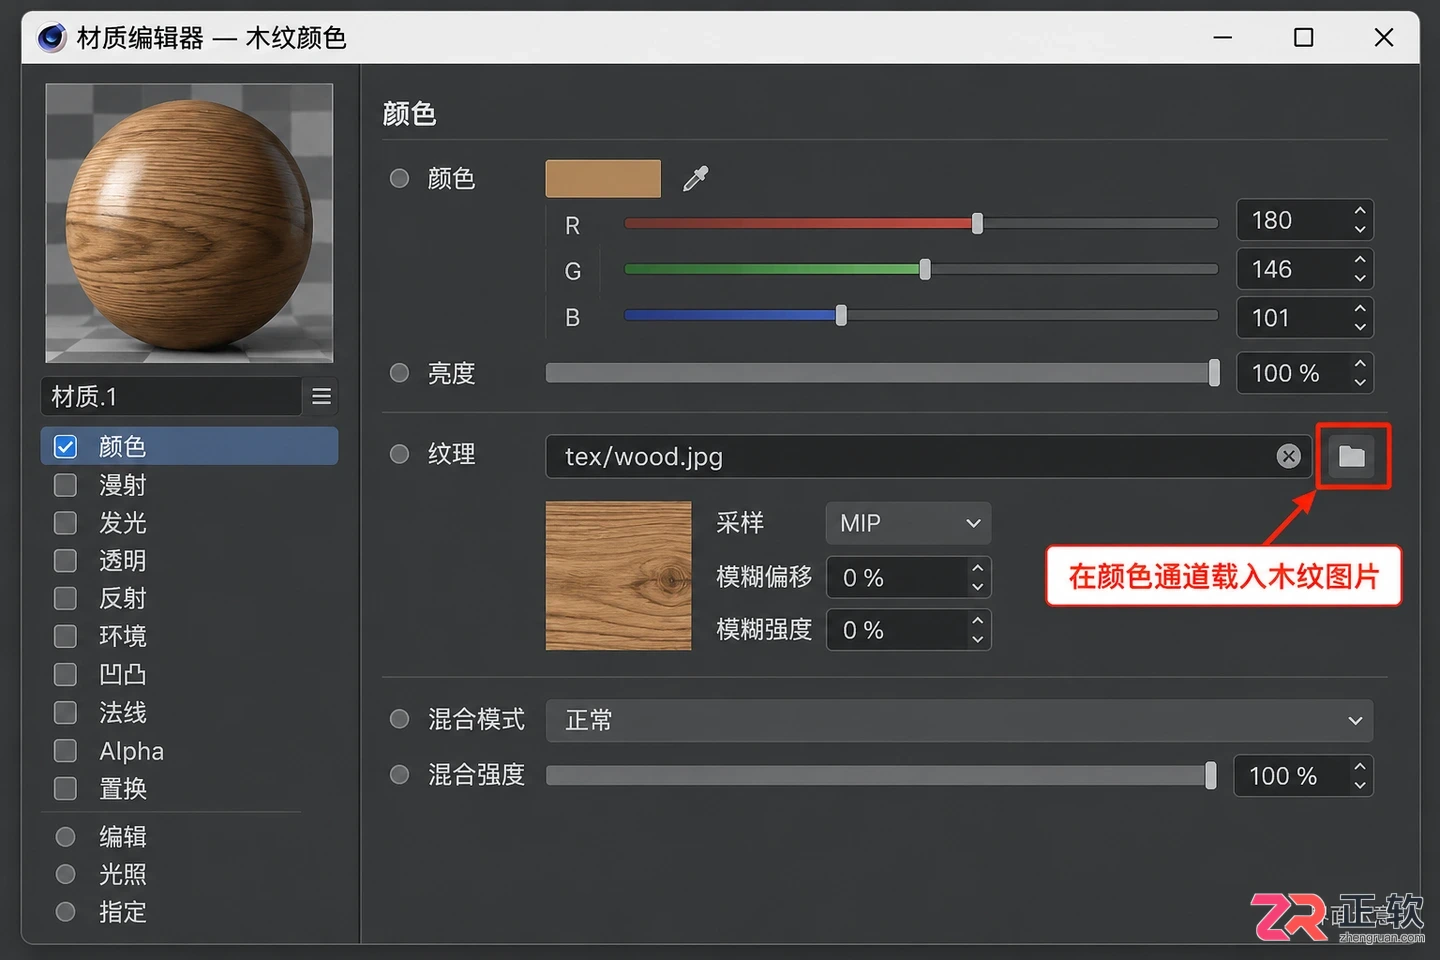Click the 模糊强度 value stepper arrows
The height and width of the screenshot is (960, 1440).
pos(977,630)
